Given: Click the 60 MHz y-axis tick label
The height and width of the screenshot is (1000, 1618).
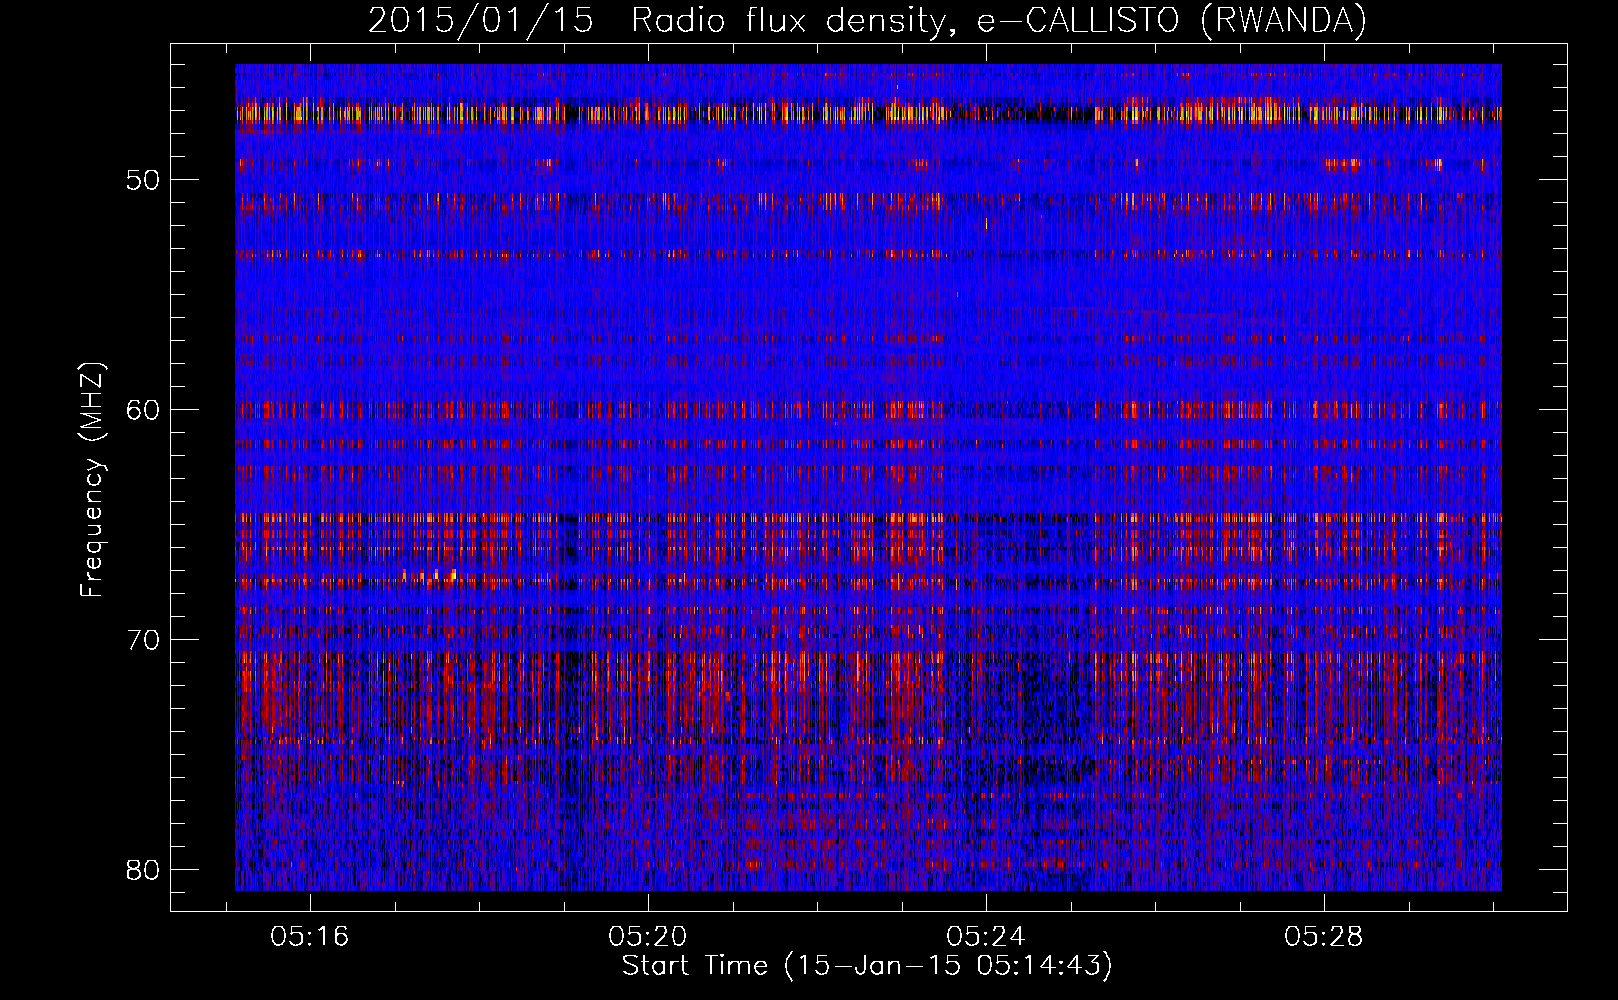Looking at the screenshot, I should pos(143,410).
